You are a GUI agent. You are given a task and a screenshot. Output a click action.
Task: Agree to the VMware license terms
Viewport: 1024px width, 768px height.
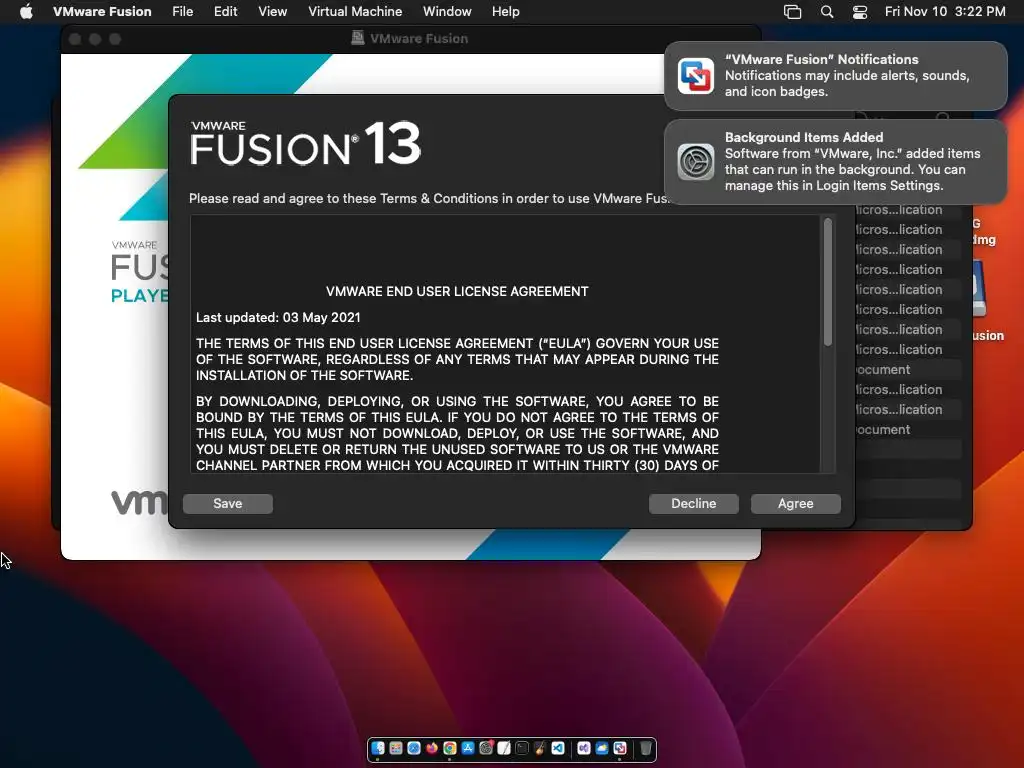point(795,504)
